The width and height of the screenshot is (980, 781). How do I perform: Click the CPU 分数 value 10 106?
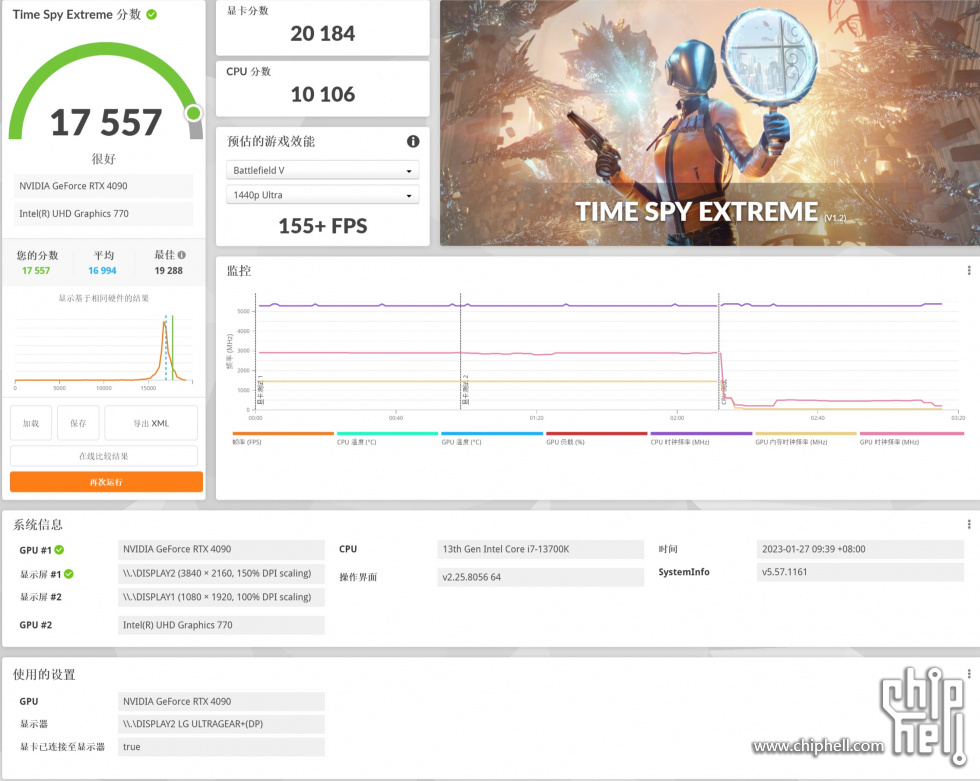(322, 94)
